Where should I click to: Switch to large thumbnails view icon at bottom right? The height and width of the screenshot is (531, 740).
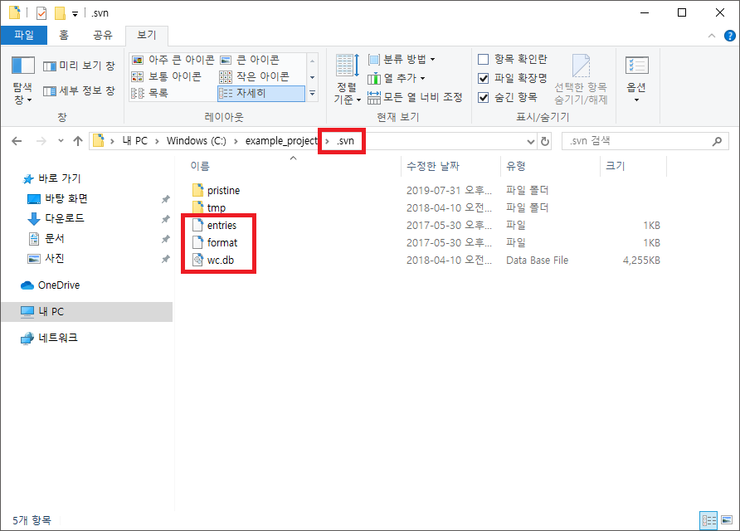pos(726,520)
